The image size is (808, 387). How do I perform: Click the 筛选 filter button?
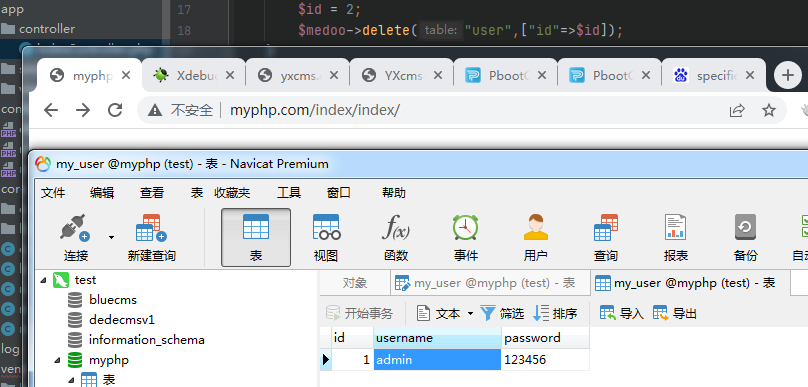(x=502, y=313)
